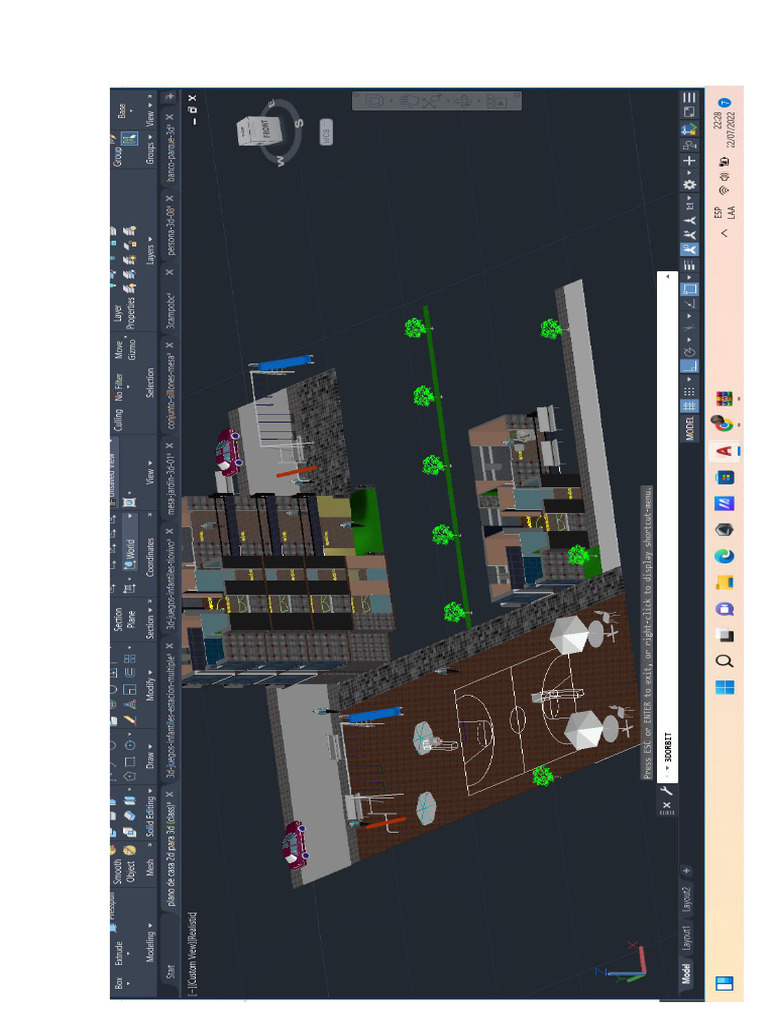This screenshot has height=1024, width=768.
Task: Open File Explorer from taskbar
Action: pyautogui.click(x=724, y=582)
